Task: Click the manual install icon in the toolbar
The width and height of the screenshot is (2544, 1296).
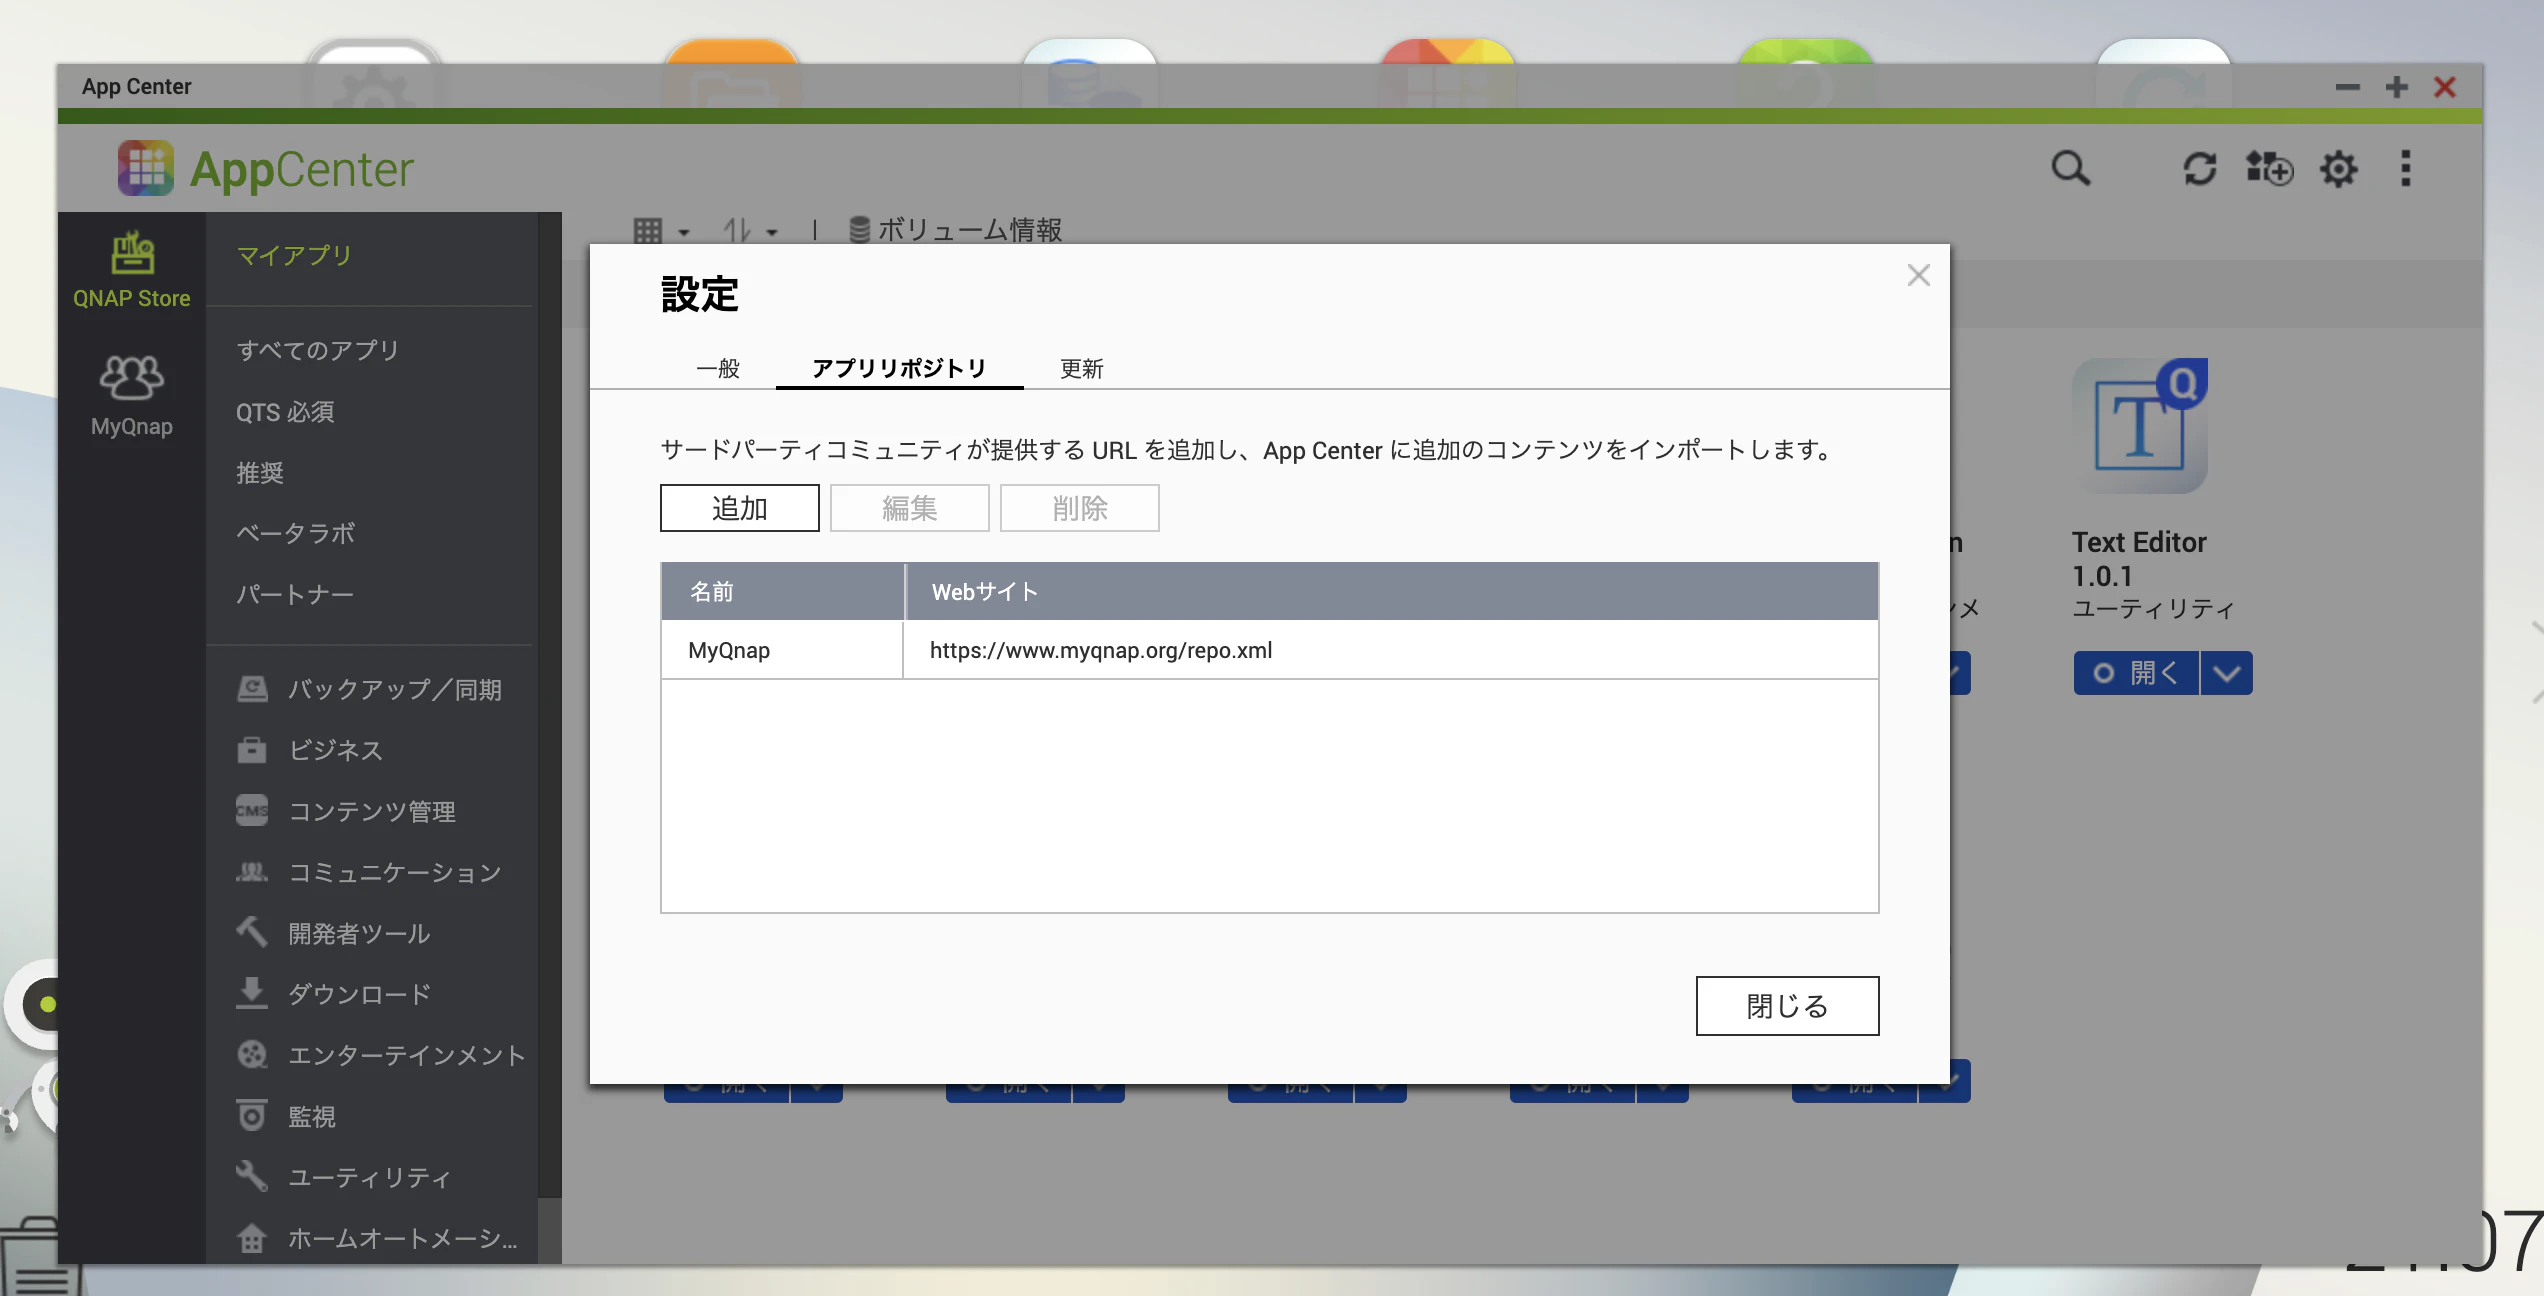Action: coord(2269,168)
